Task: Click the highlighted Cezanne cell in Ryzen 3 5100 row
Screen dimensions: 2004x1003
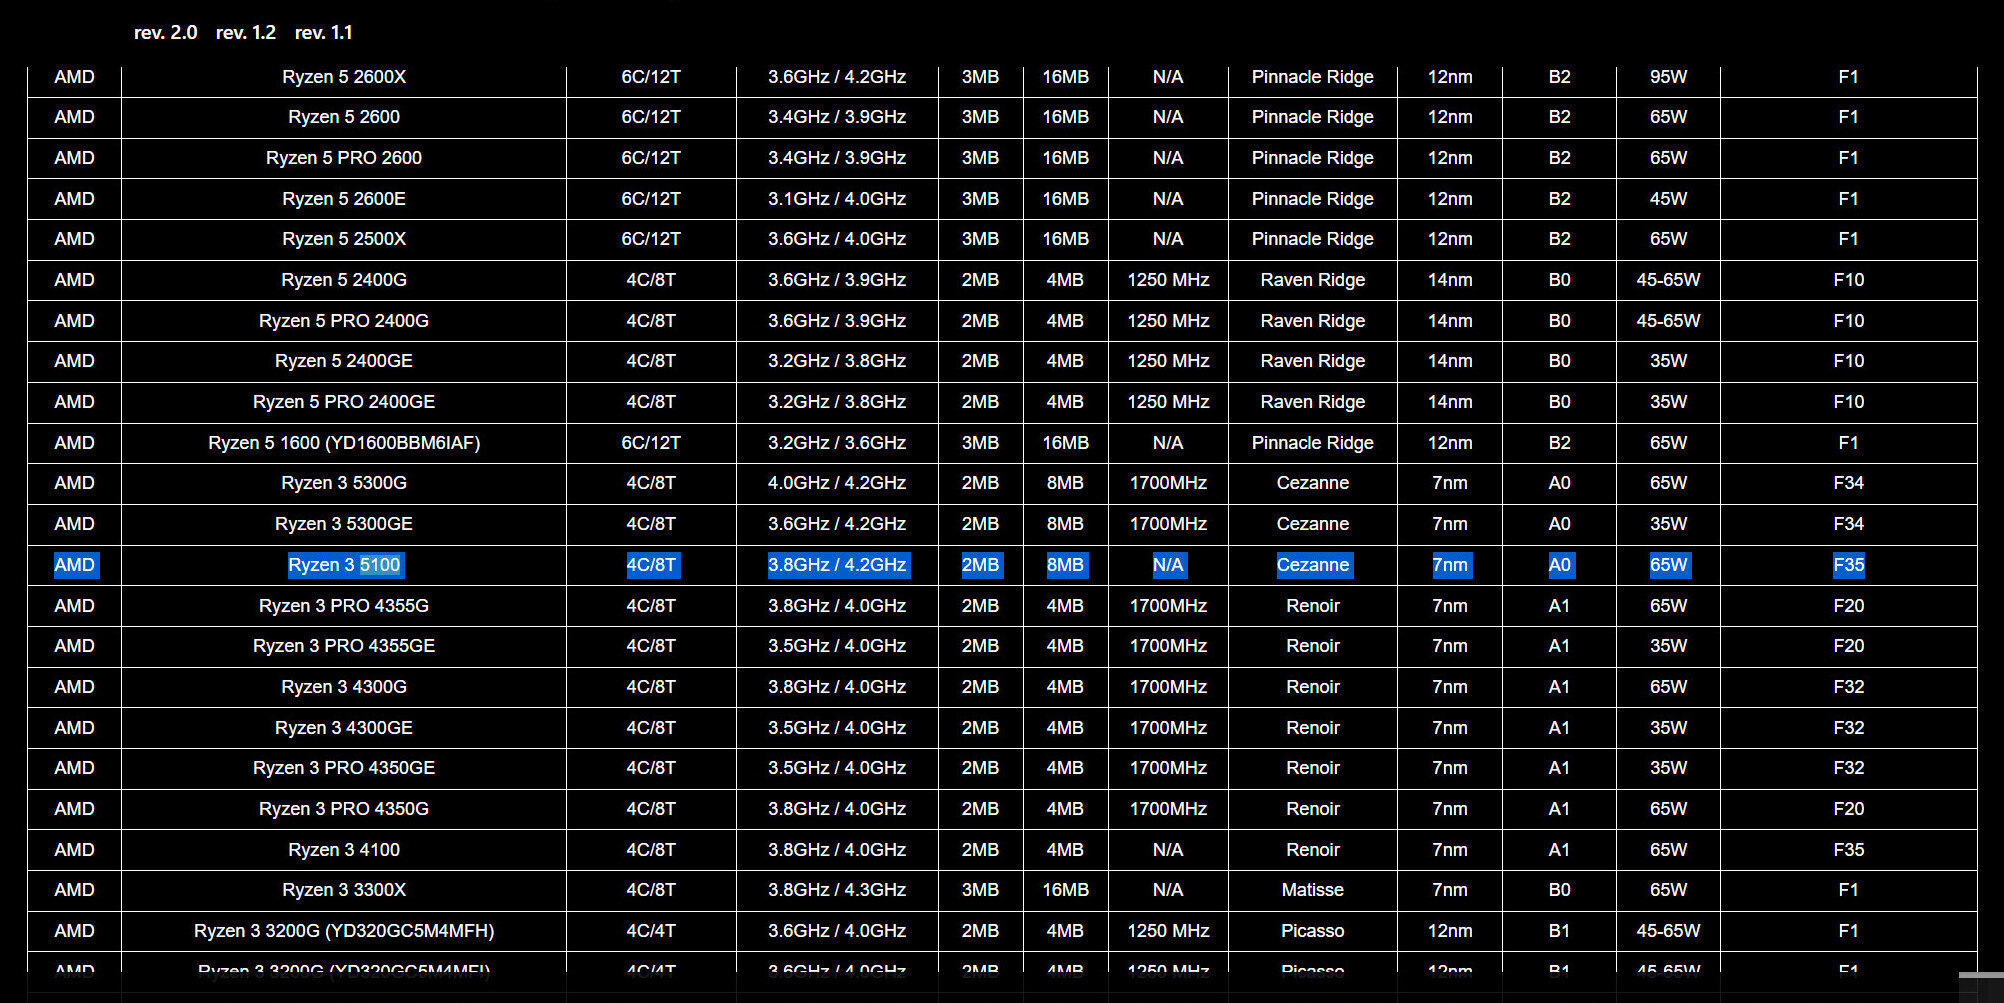Action: [1313, 565]
